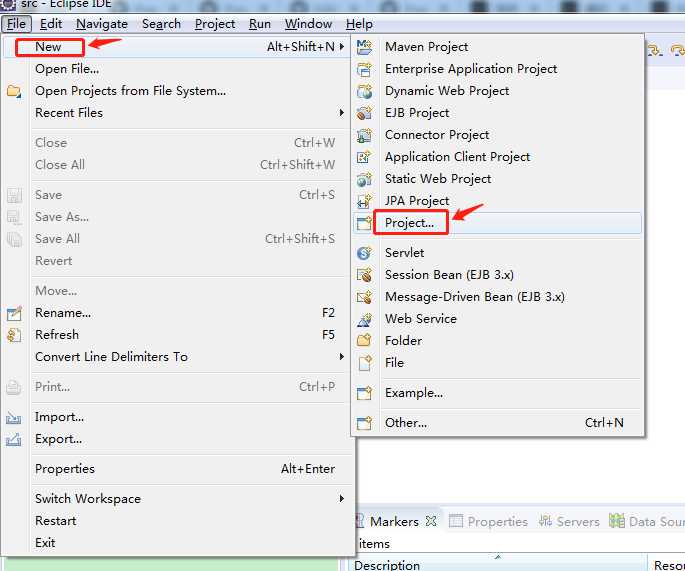Viewport: 685px width, 571px height.
Task: Switch to the Properties tab
Action: (x=489, y=521)
